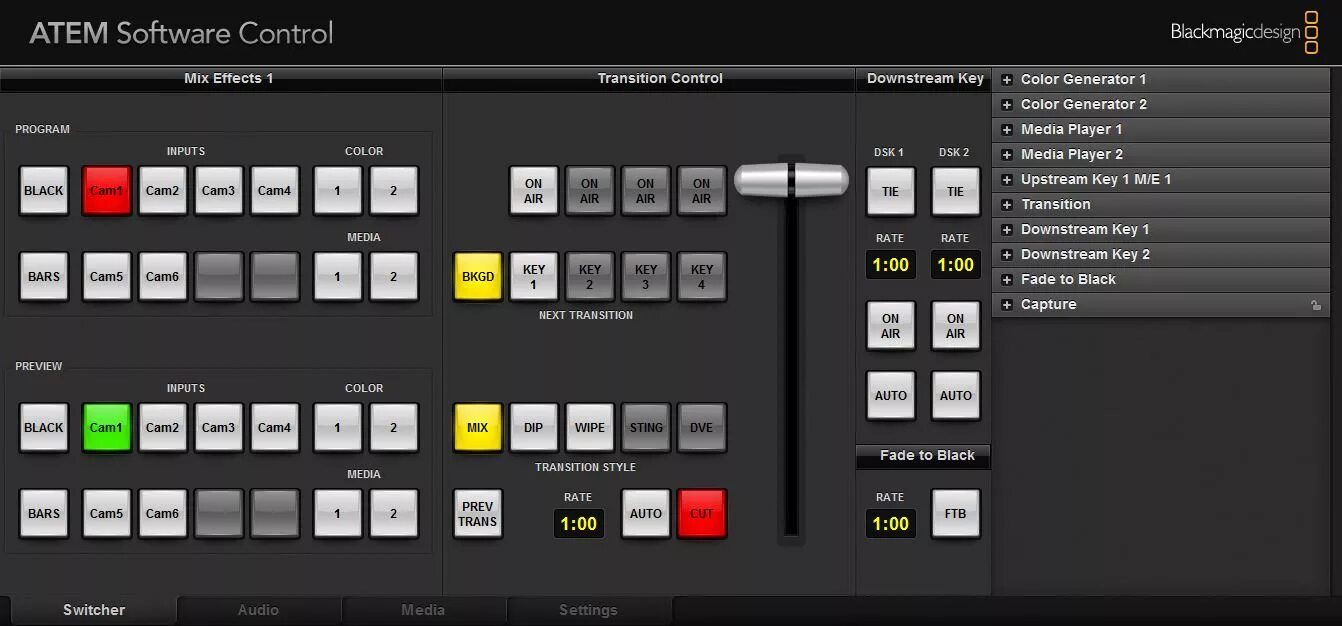
Task: Toggle KEY 1 in Next Transition
Action: (x=534, y=276)
